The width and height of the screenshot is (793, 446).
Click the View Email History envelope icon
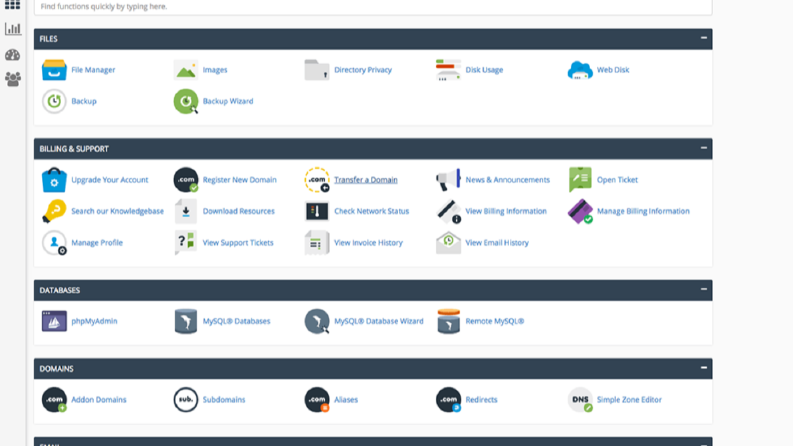click(x=448, y=243)
